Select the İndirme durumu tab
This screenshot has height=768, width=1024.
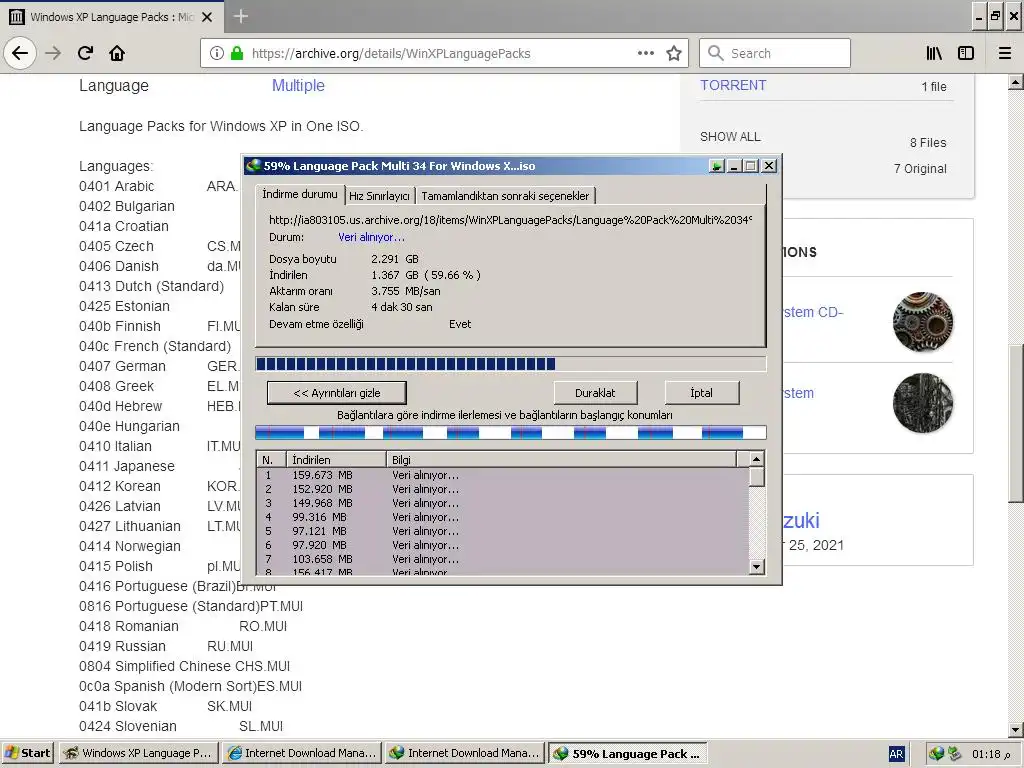tap(300, 194)
